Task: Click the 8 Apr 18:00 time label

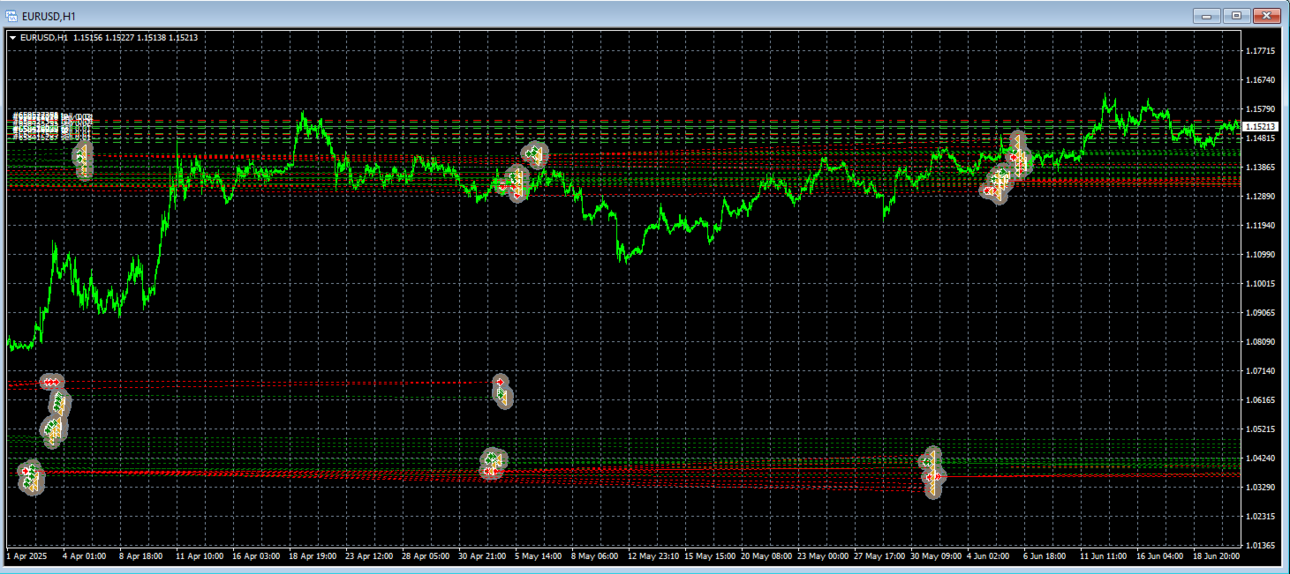Action: click(x=140, y=555)
